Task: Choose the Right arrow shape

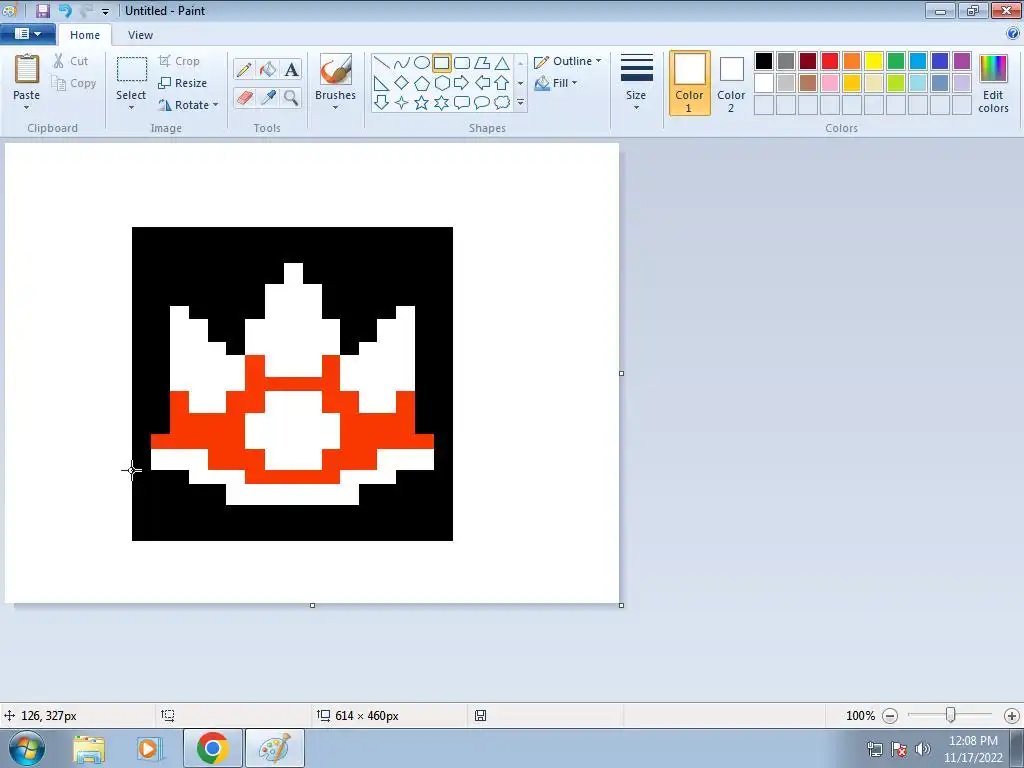Action: tap(462, 83)
